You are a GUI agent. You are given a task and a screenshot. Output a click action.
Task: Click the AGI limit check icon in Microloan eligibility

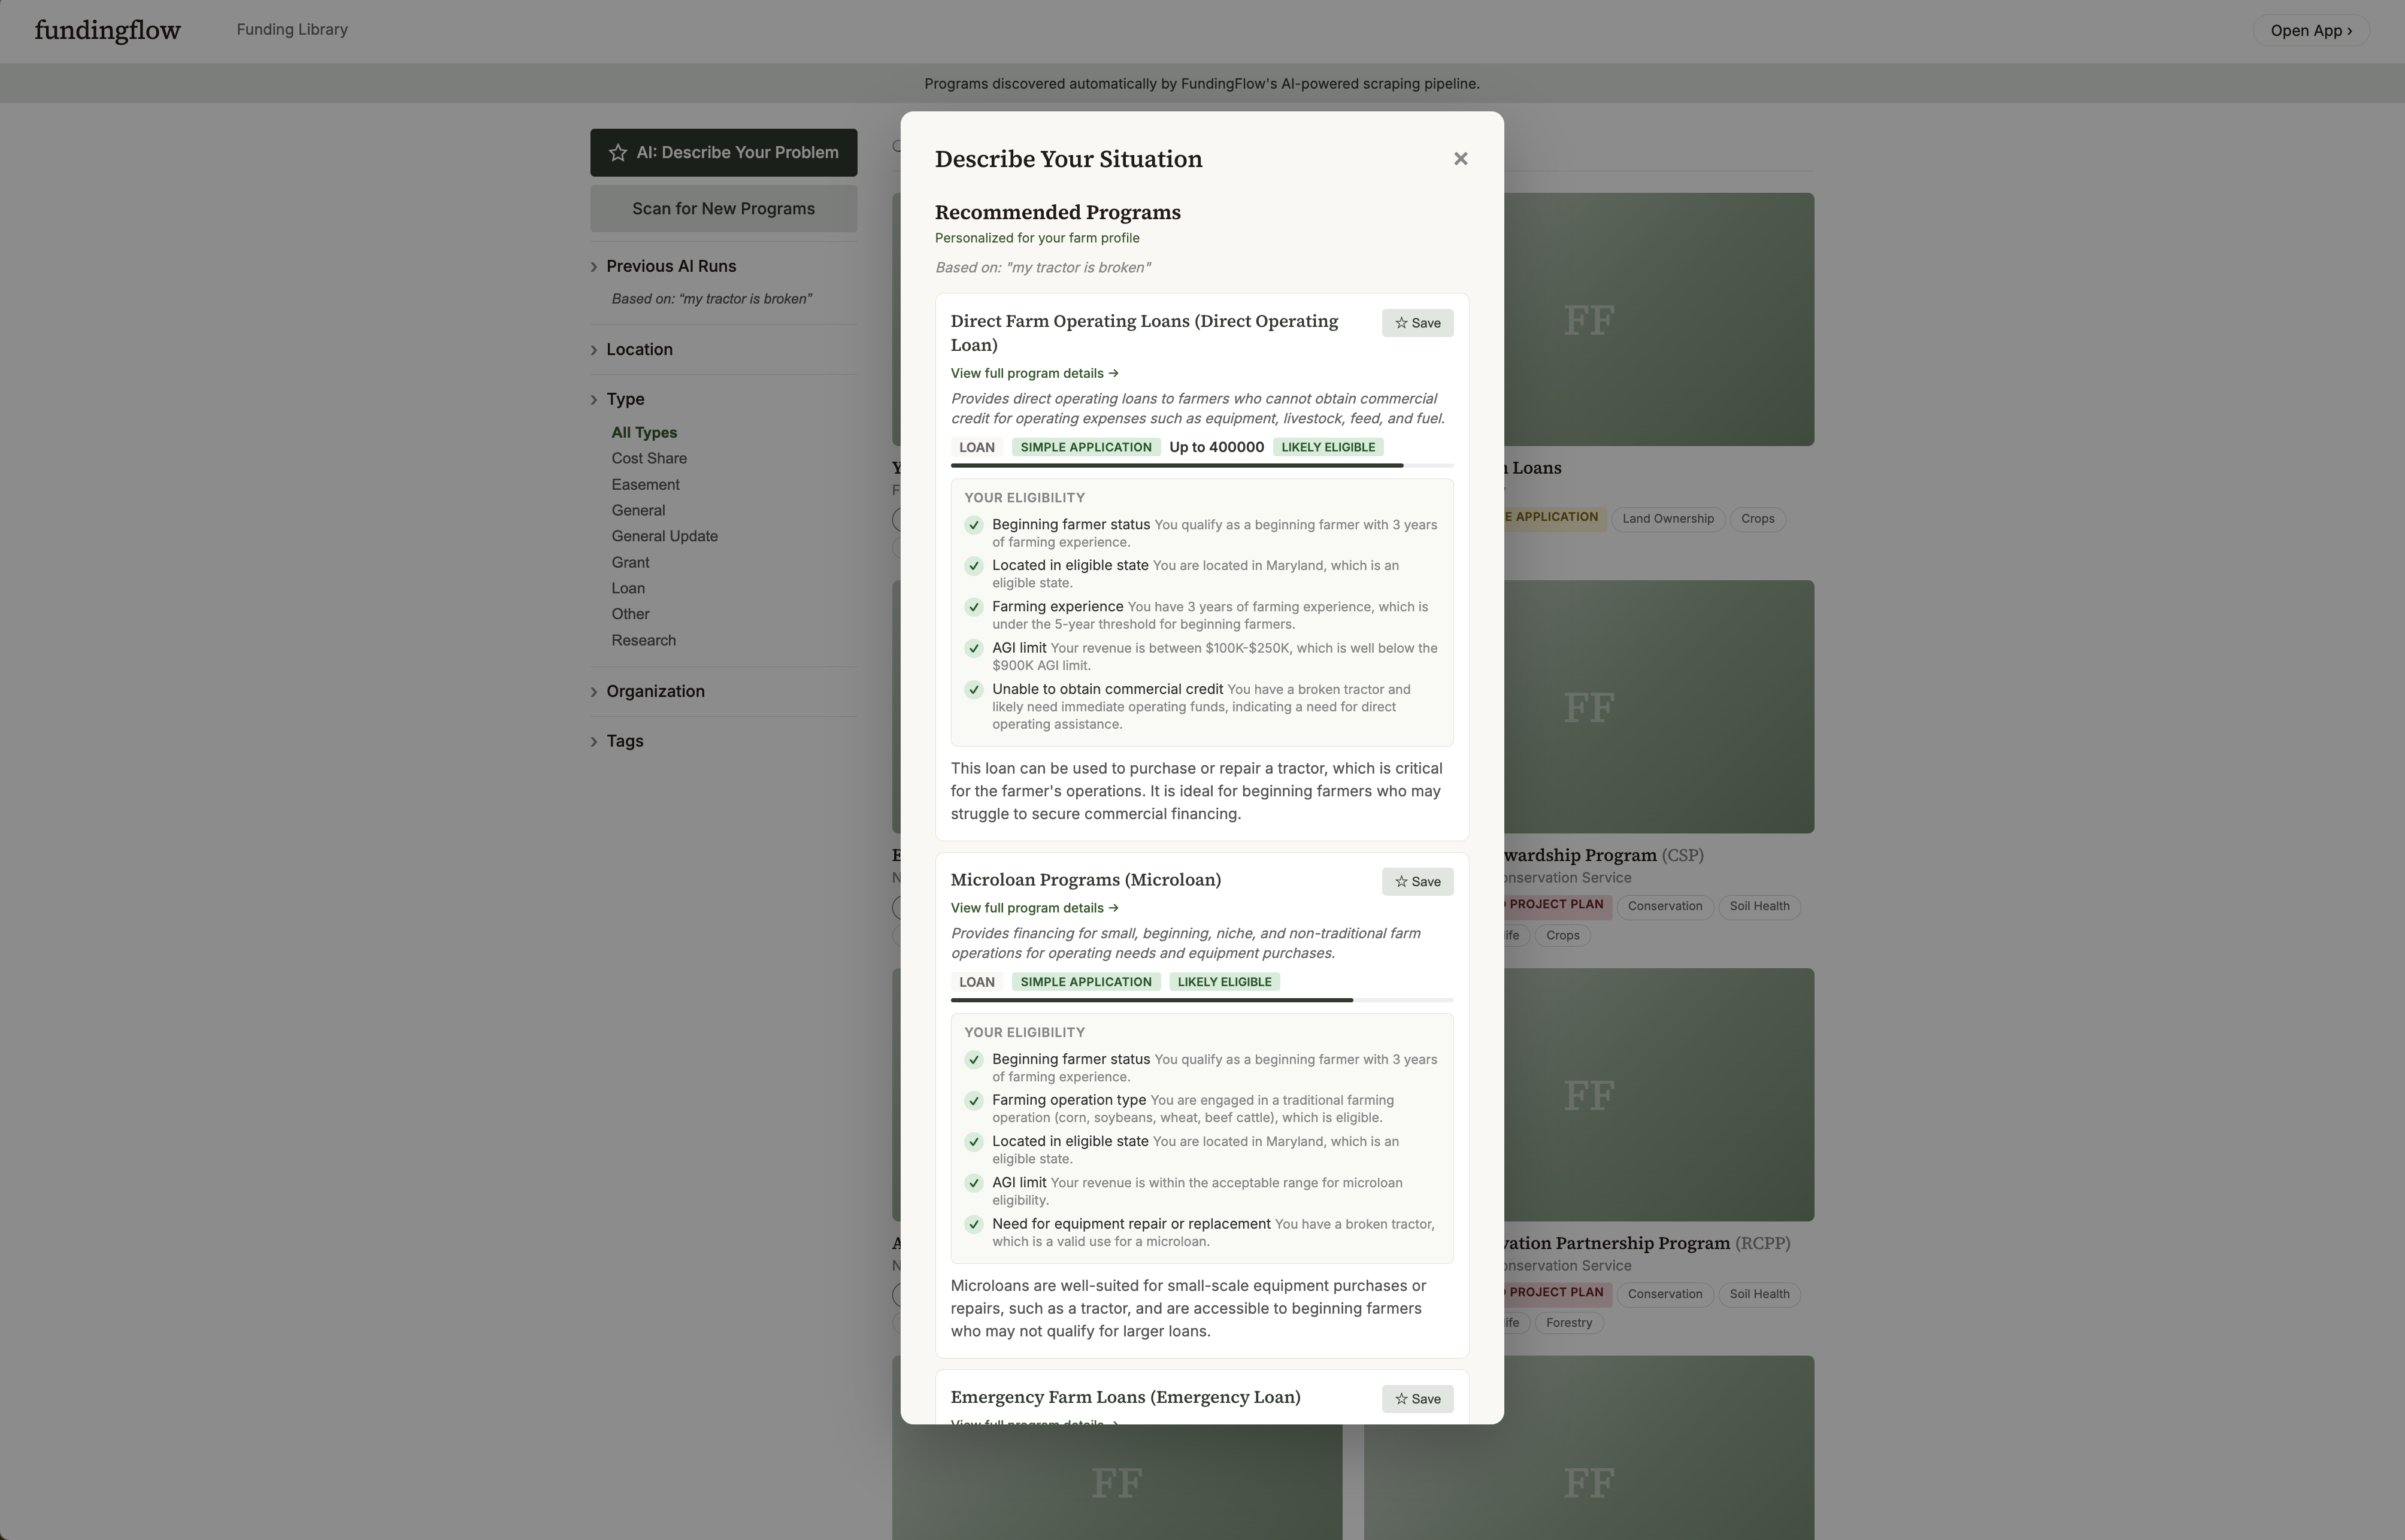tap(973, 1183)
